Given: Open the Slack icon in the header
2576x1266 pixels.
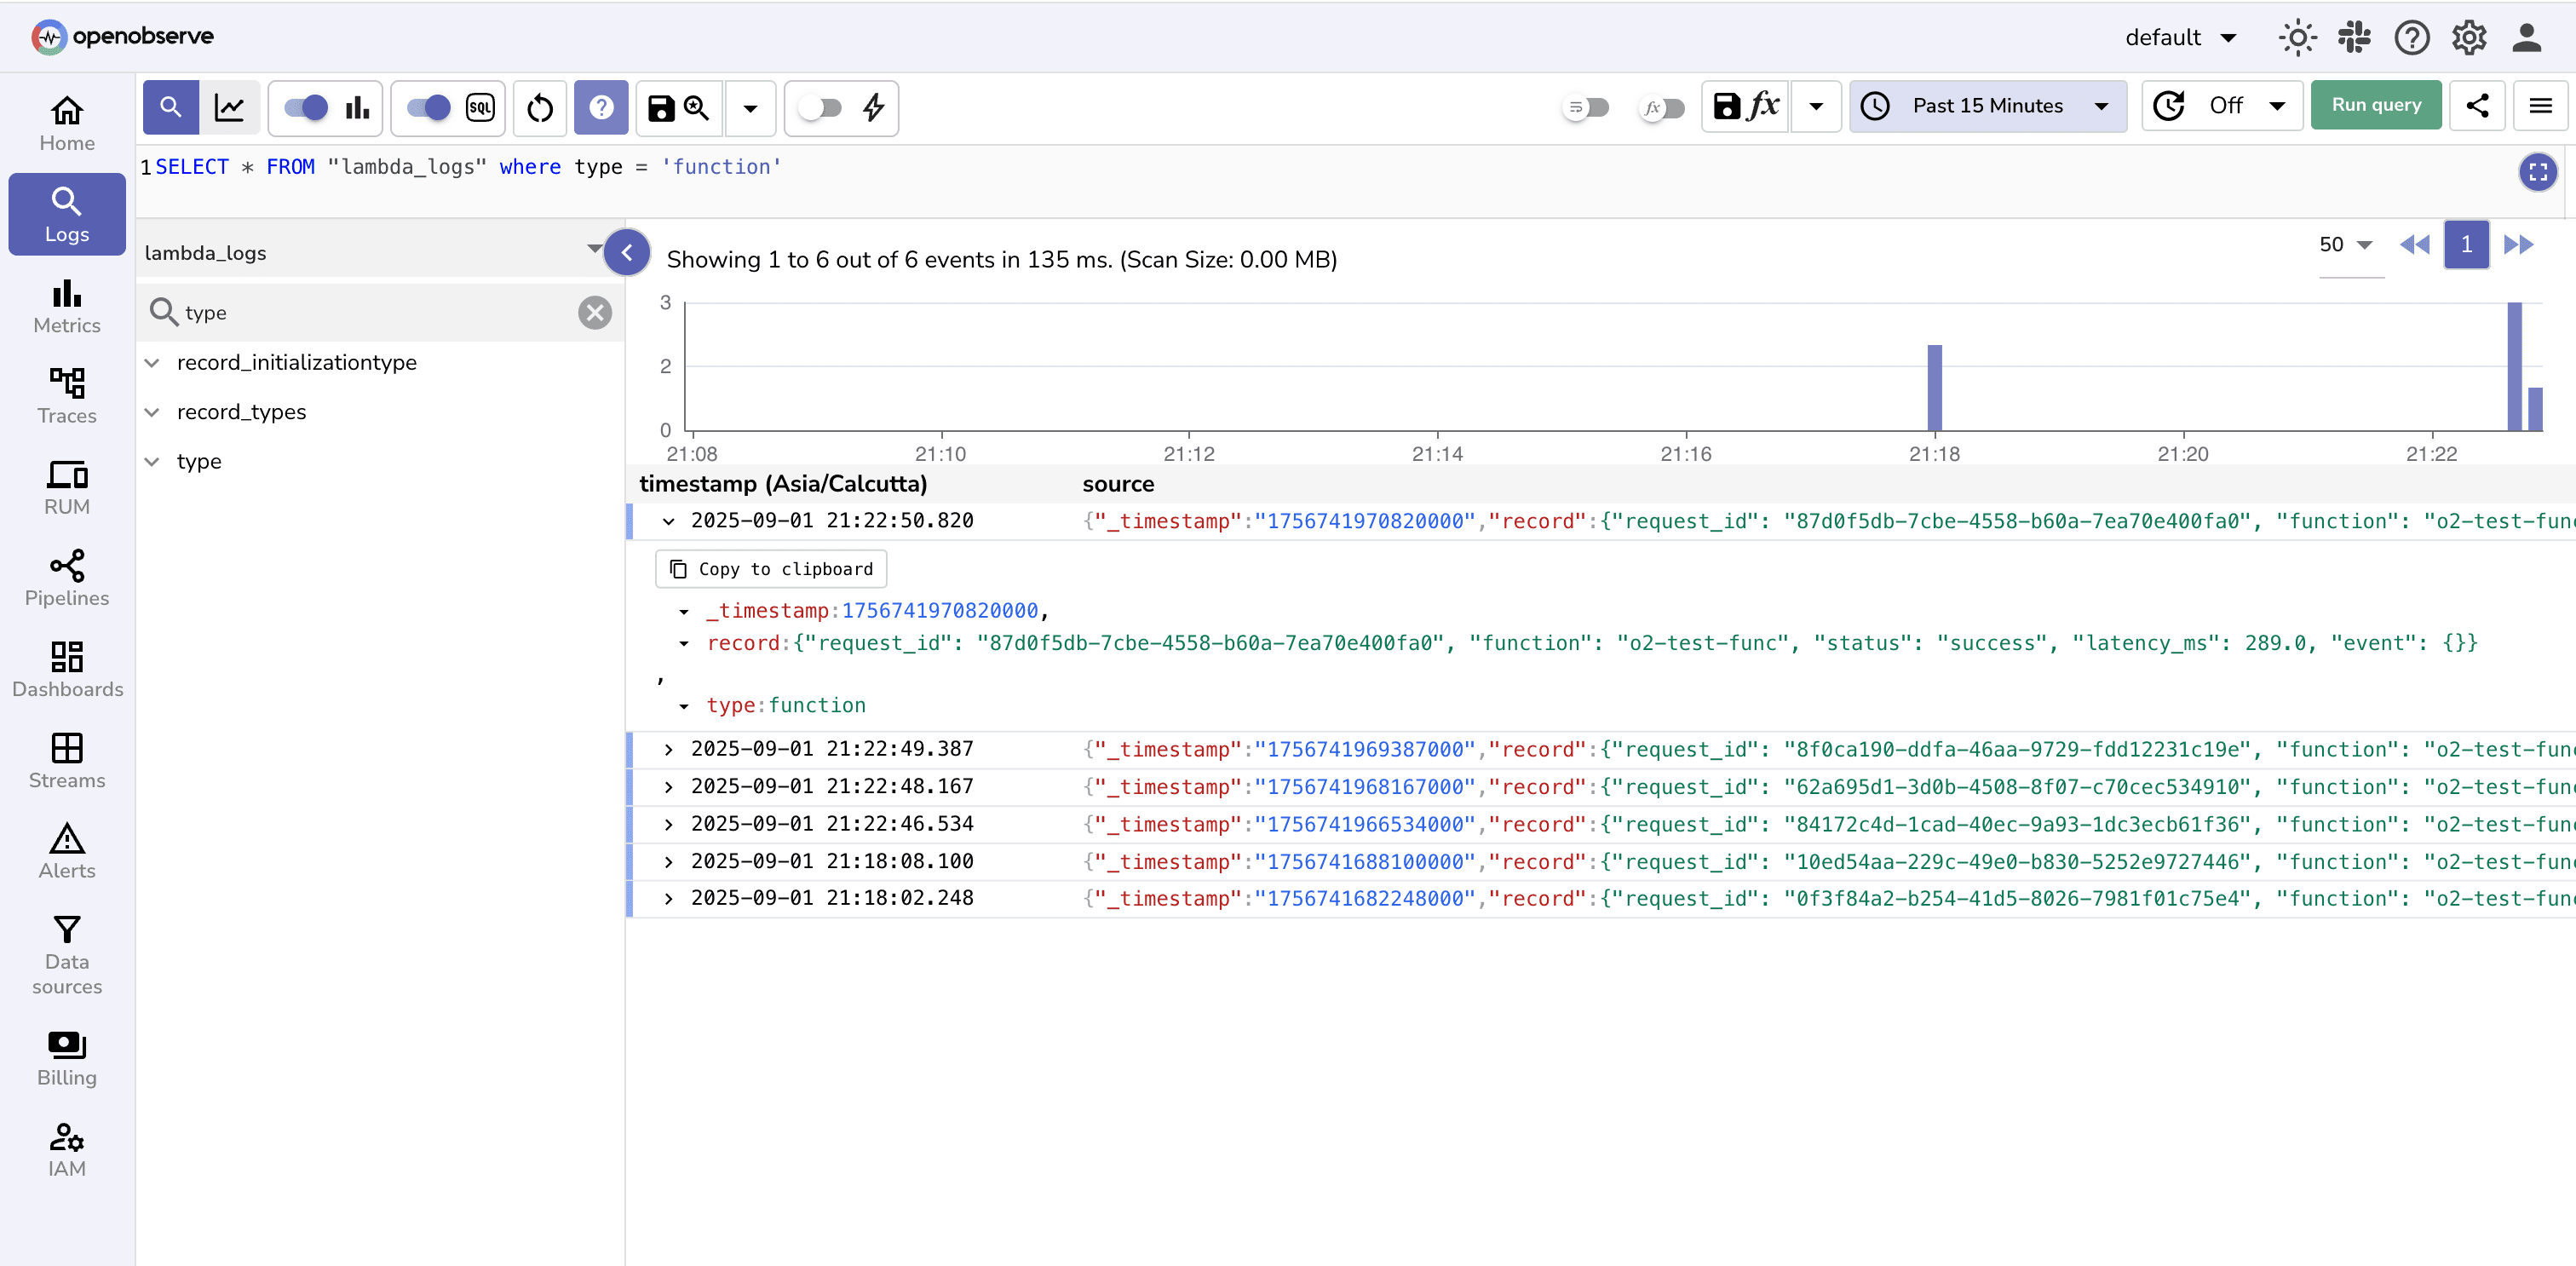Looking at the screenshot, I should point(2354,37).
